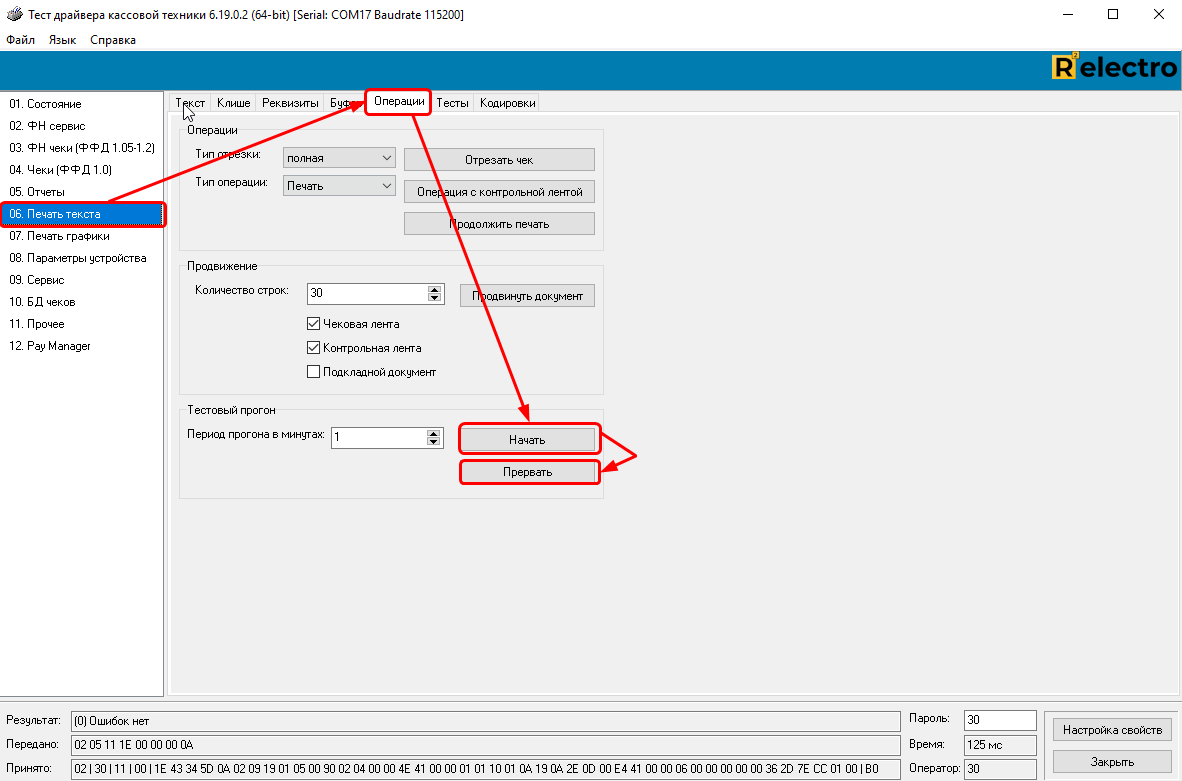Select 08. Параметры устройства in the list
1182x781 pixels.
[x=78, y=258]
